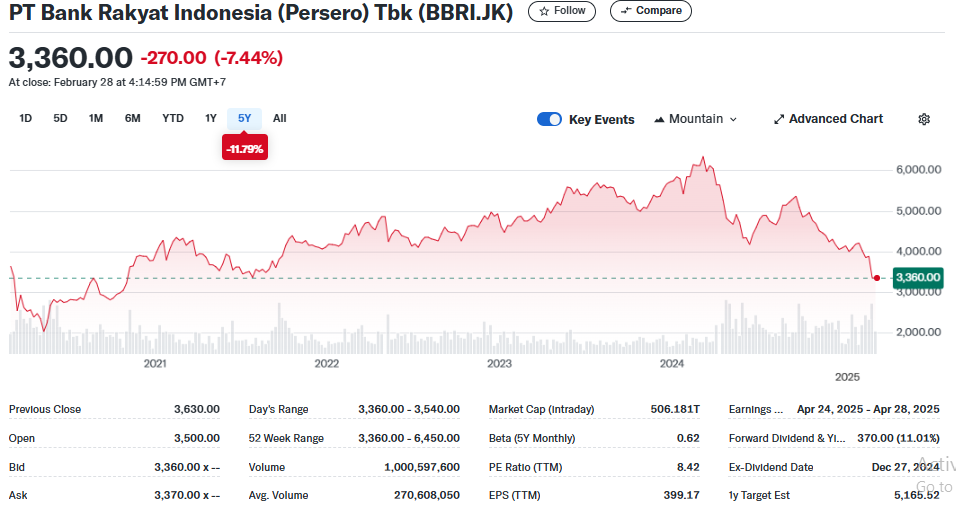The height and width of the screenshot is (512, 956).
Task: Click the Ex-Dividend Date label
Action: pos(771,467)
